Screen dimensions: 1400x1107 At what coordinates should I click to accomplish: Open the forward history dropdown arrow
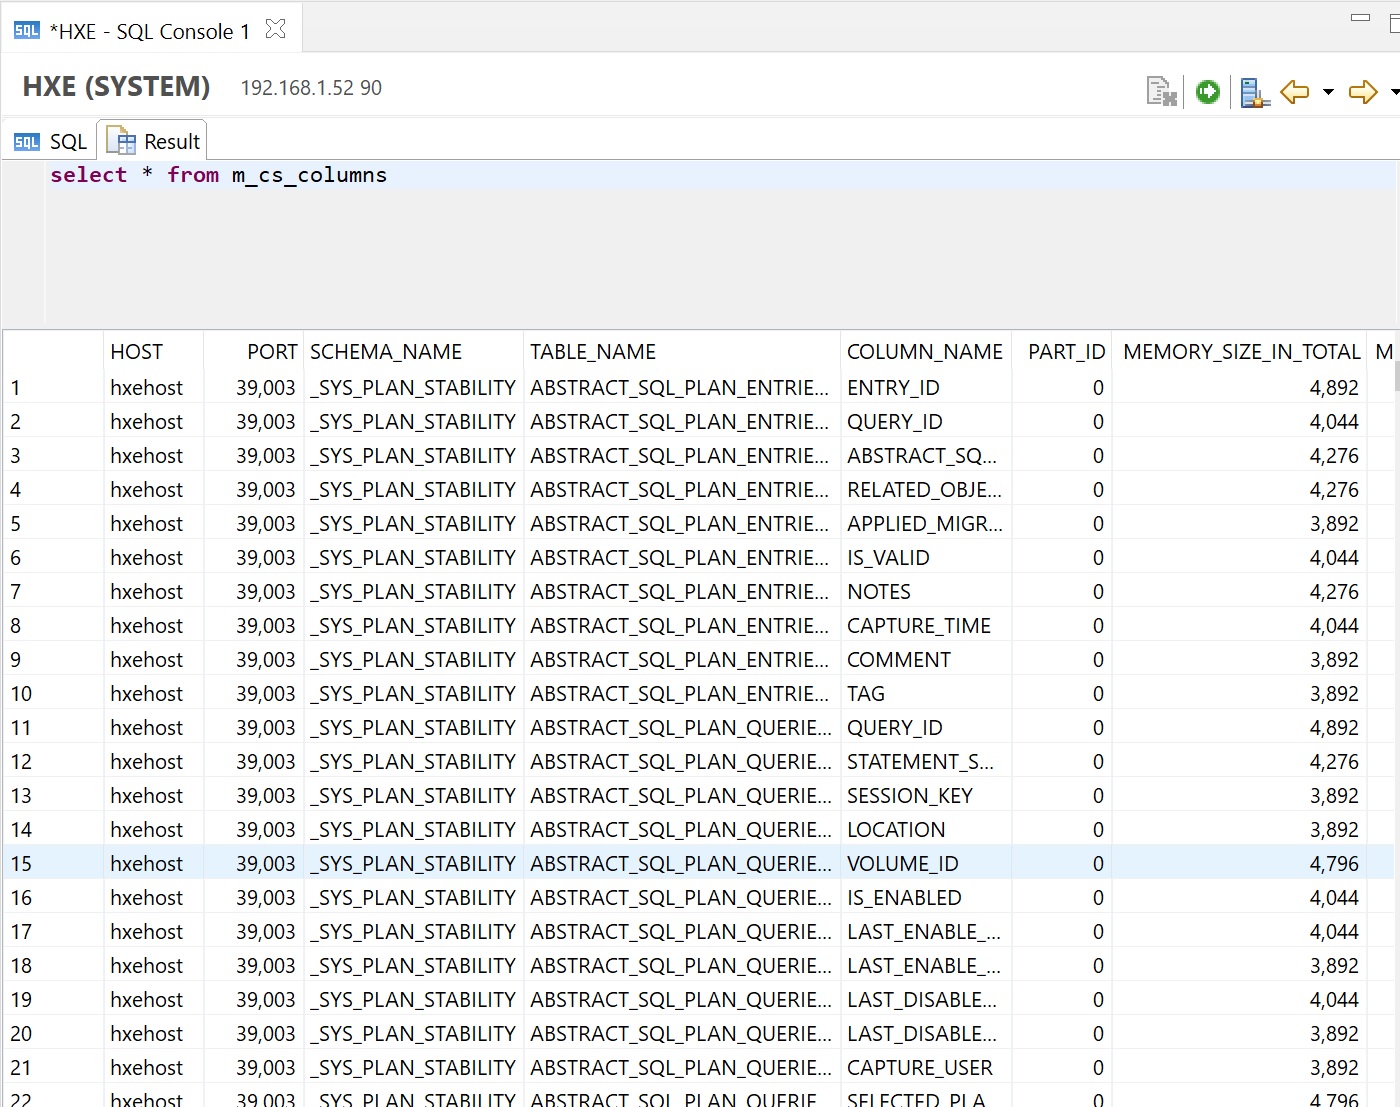(1395, 92)
